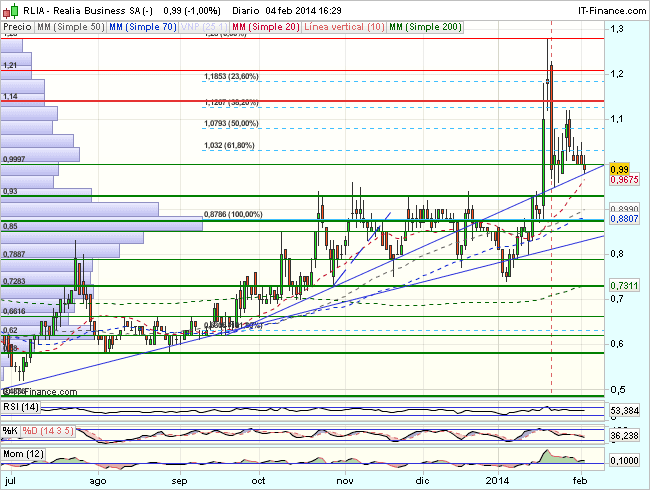Select the MM (Simple 200) indicator label
This screenshot has height=490, width=650.
(425, 27)
